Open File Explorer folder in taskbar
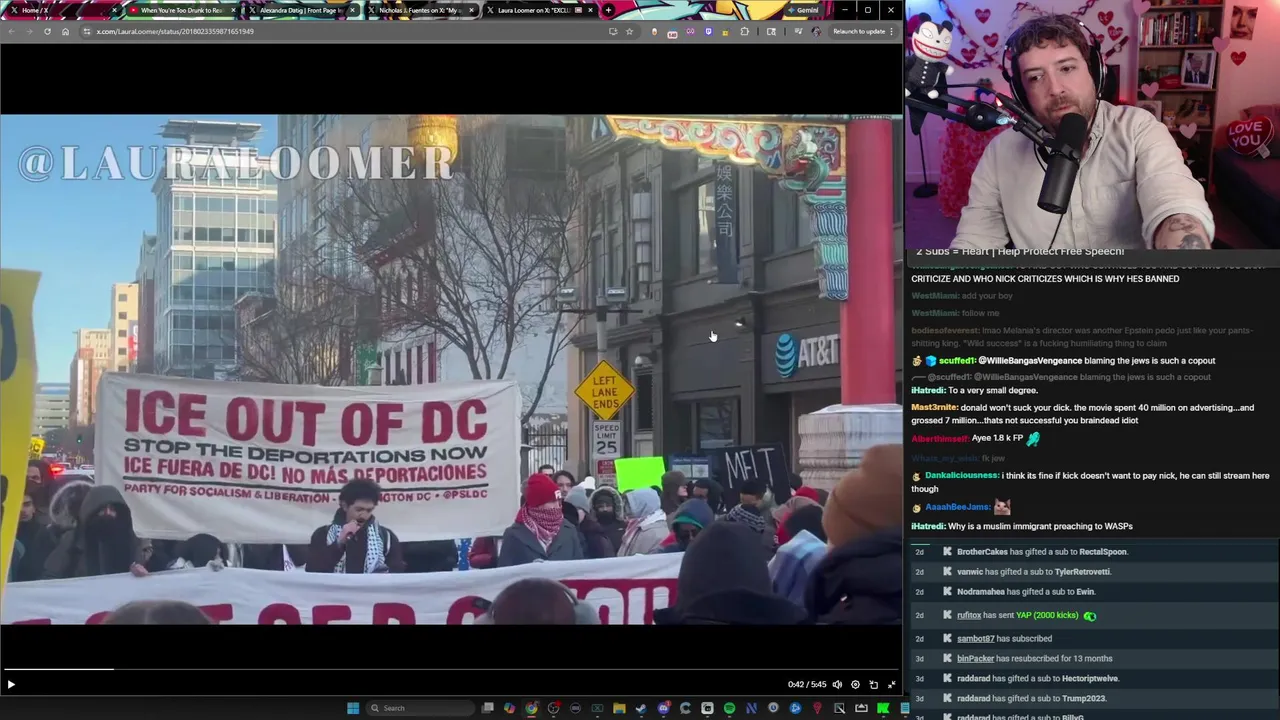Image resolution: width=1280 pixels, height=720 pixels. point(619,708)
